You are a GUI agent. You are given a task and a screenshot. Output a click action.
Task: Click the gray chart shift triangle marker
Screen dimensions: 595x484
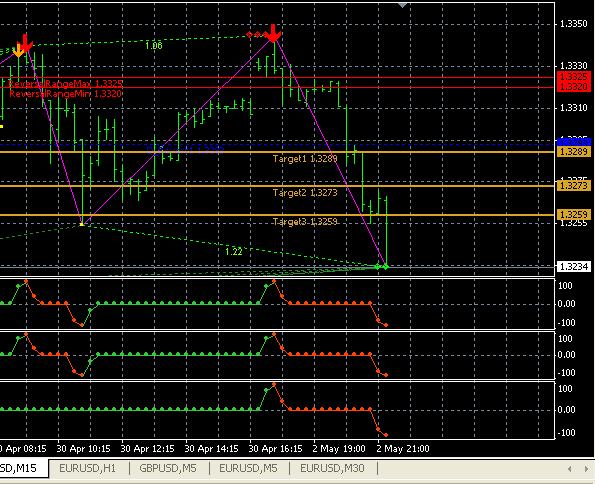tap(403, 5)
